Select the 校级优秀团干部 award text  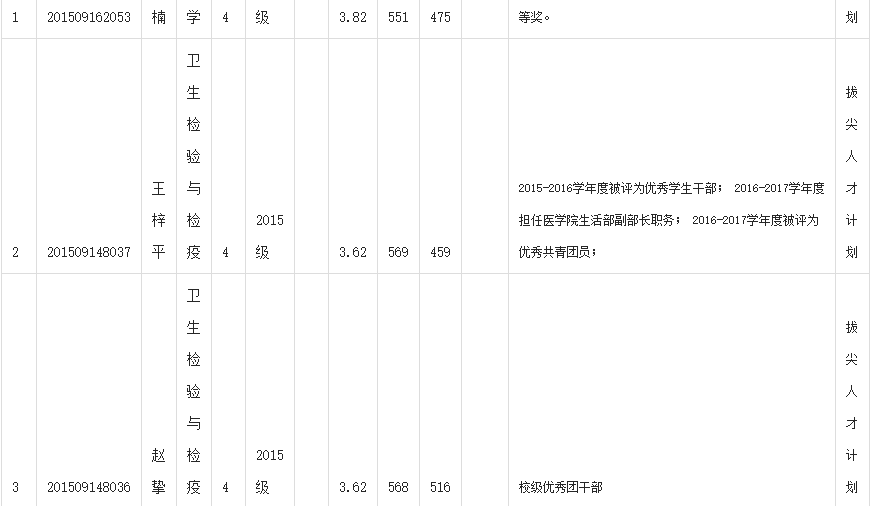pyautogui.click(x=560, y=488)
